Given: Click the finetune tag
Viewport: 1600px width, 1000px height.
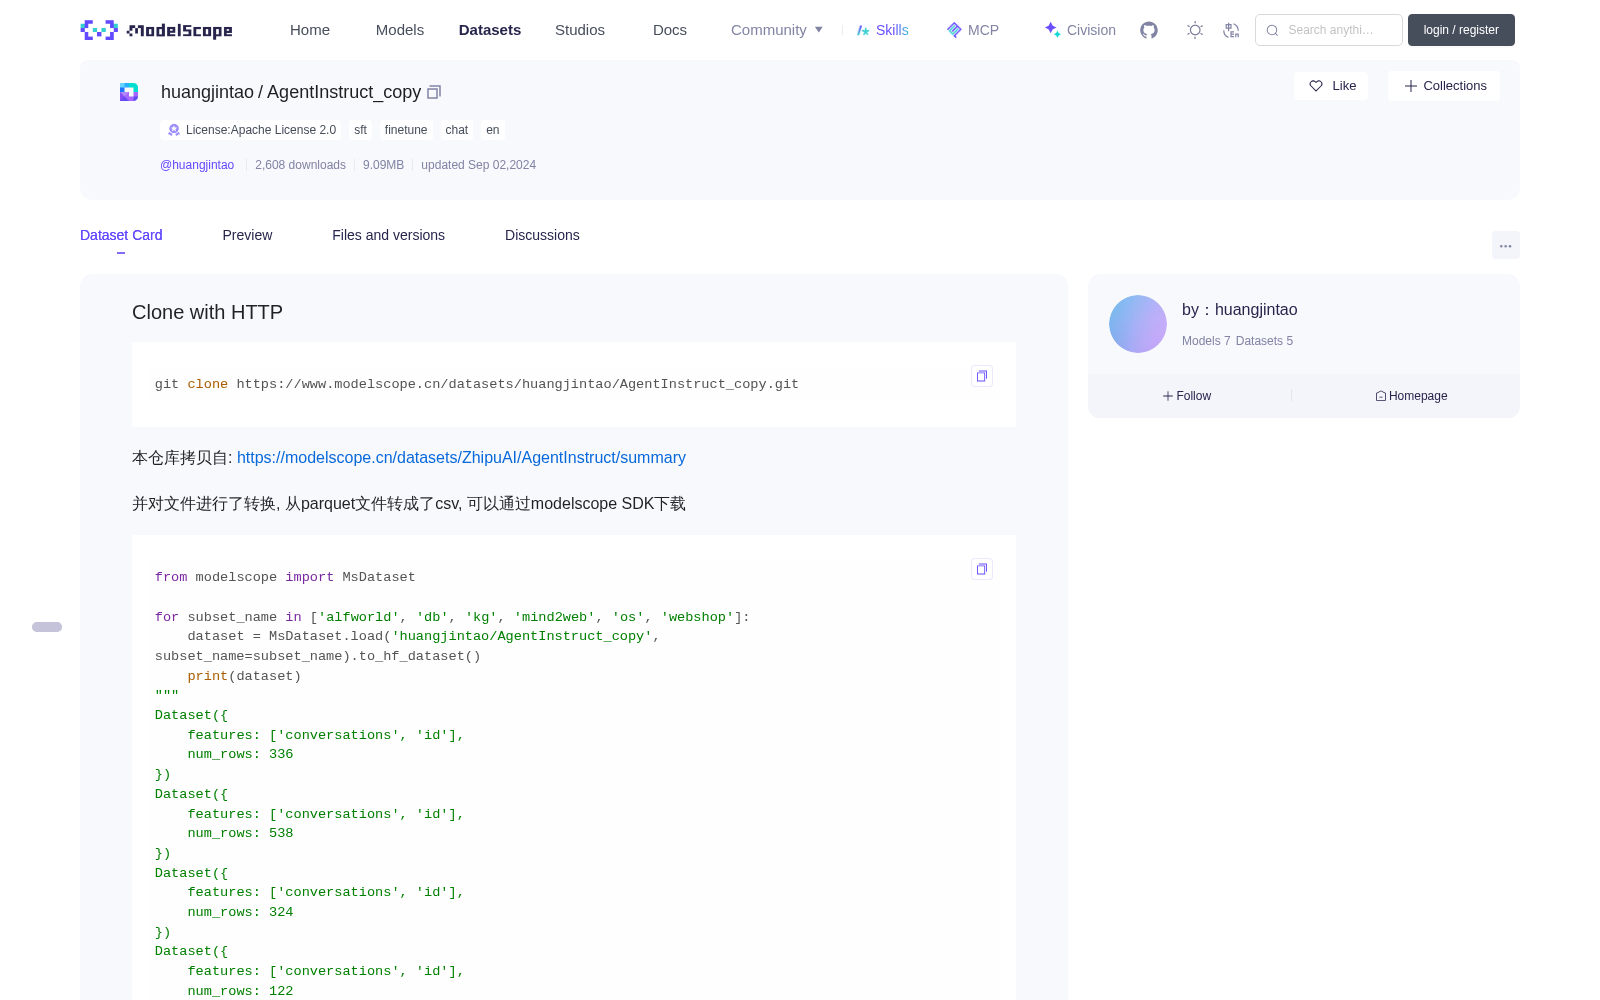Looking at the screenshot, I should point(406,130).
